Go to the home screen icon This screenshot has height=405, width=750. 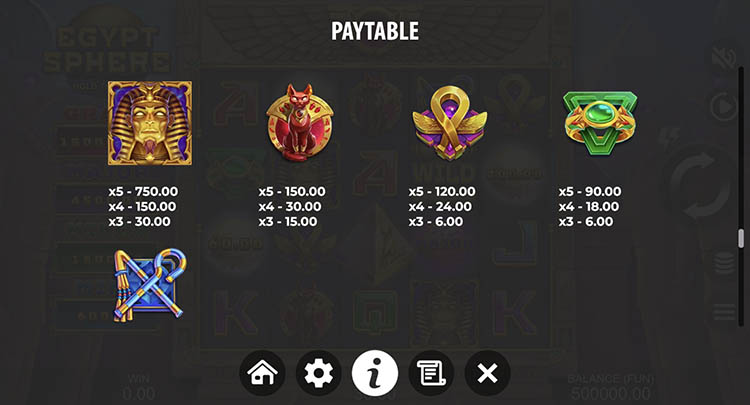[262, 373]
